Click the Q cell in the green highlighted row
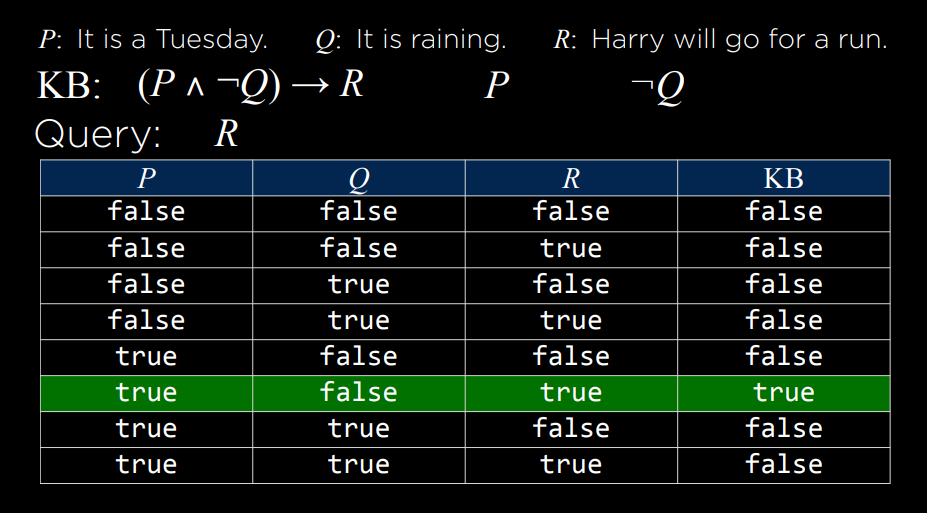 [x=358, y=393]
